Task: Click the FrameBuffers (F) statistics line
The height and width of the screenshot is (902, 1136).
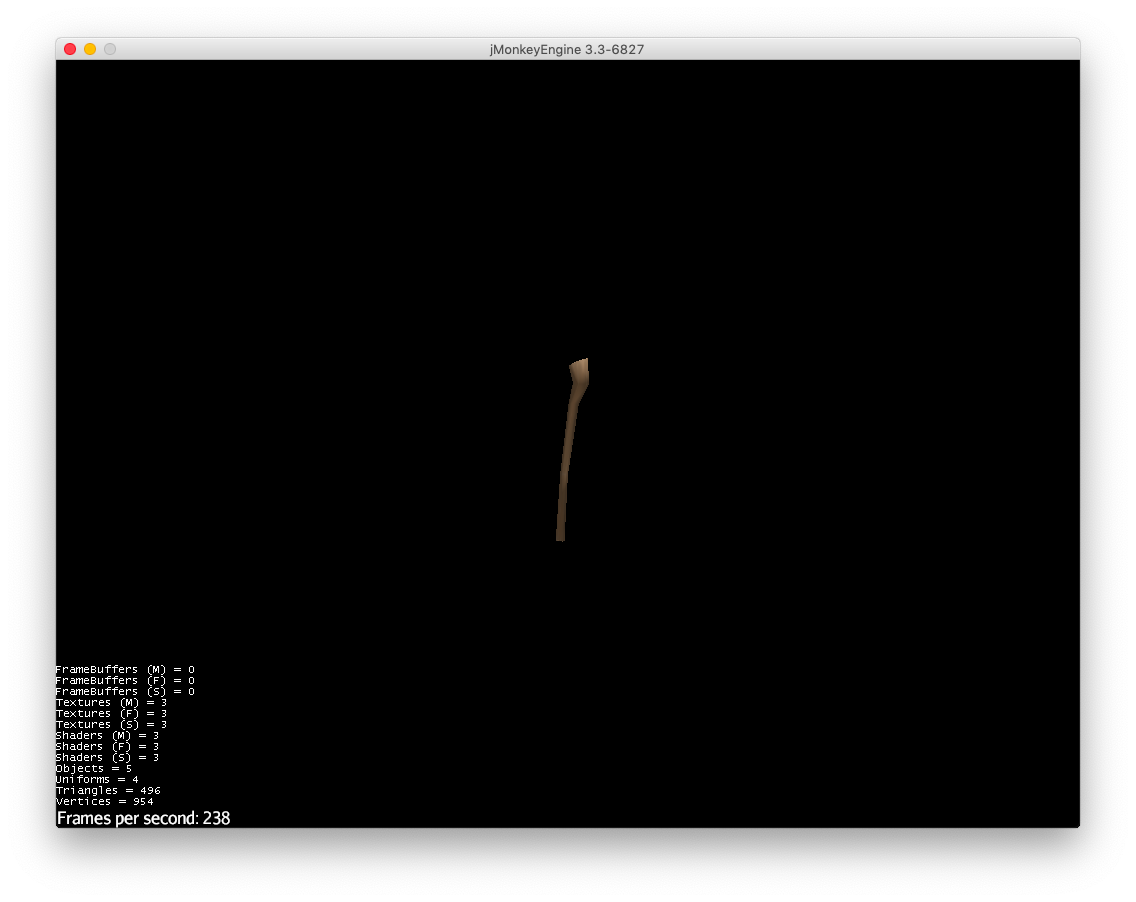Action: coord(124,680)
